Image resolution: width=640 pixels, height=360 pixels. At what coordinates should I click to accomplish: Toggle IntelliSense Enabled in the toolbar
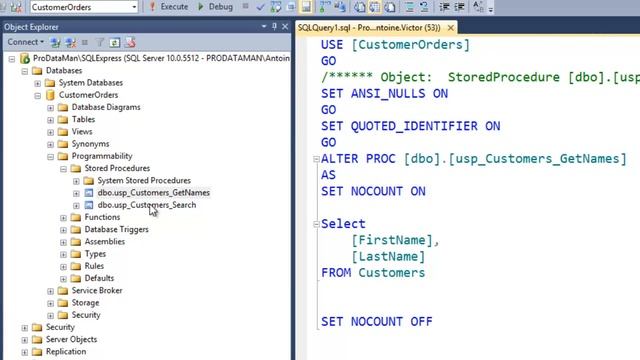point(306,7)
